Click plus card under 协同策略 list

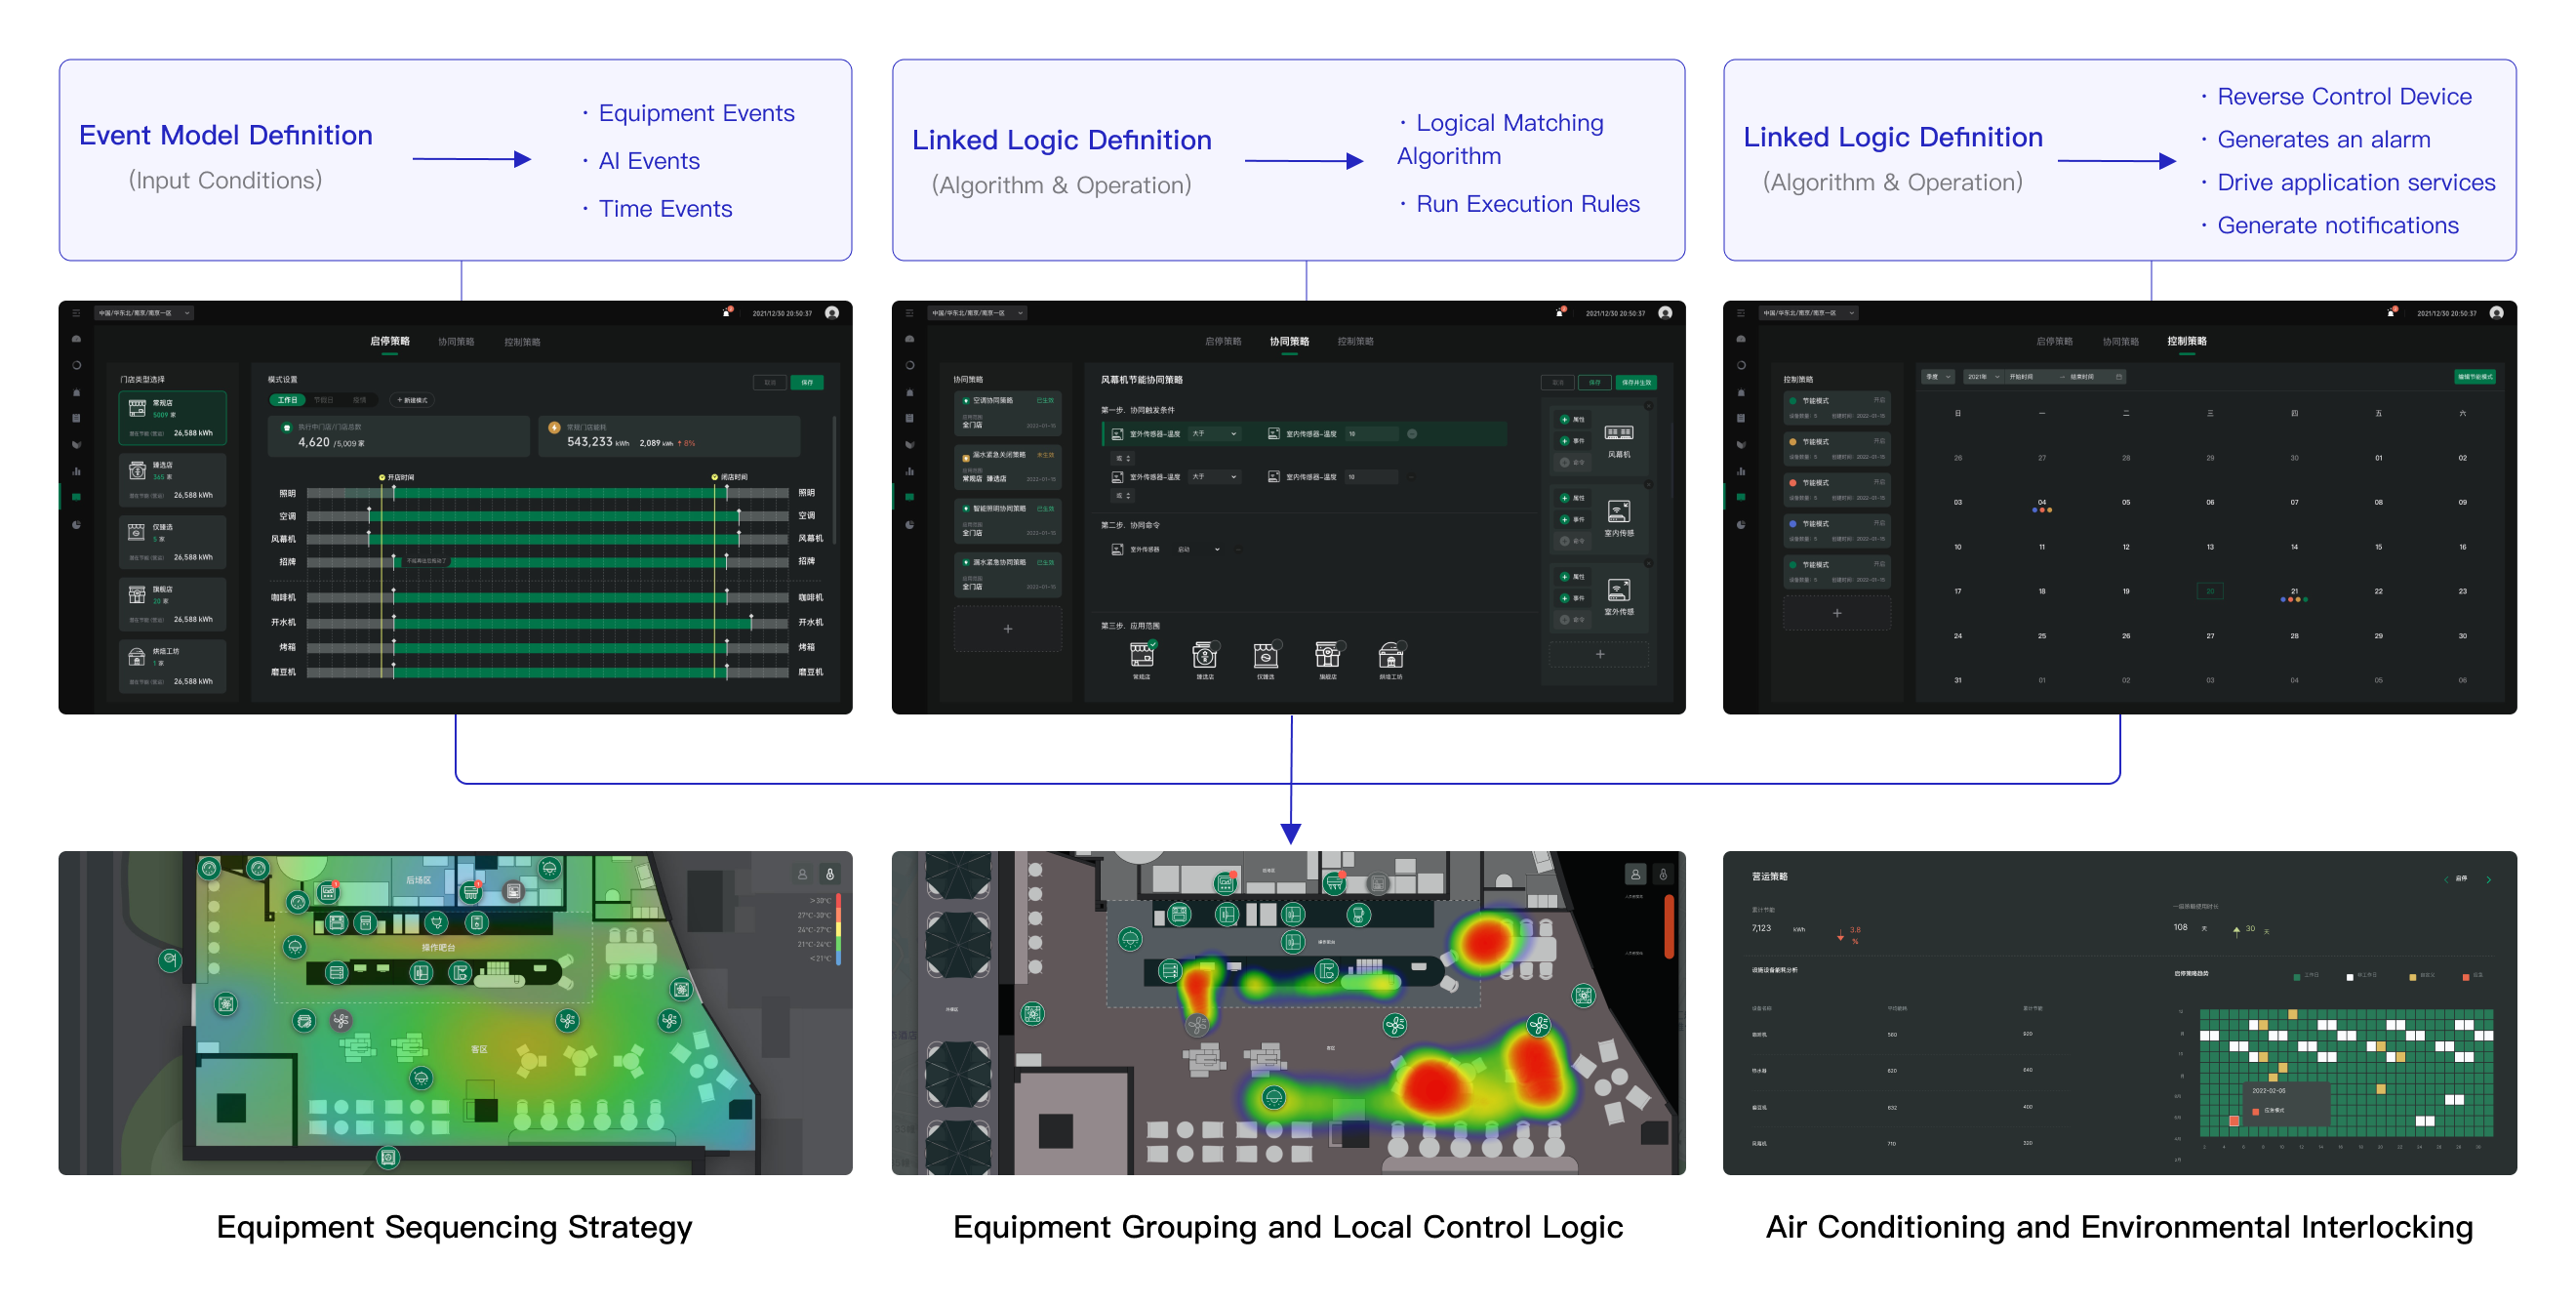point(1007,629)
